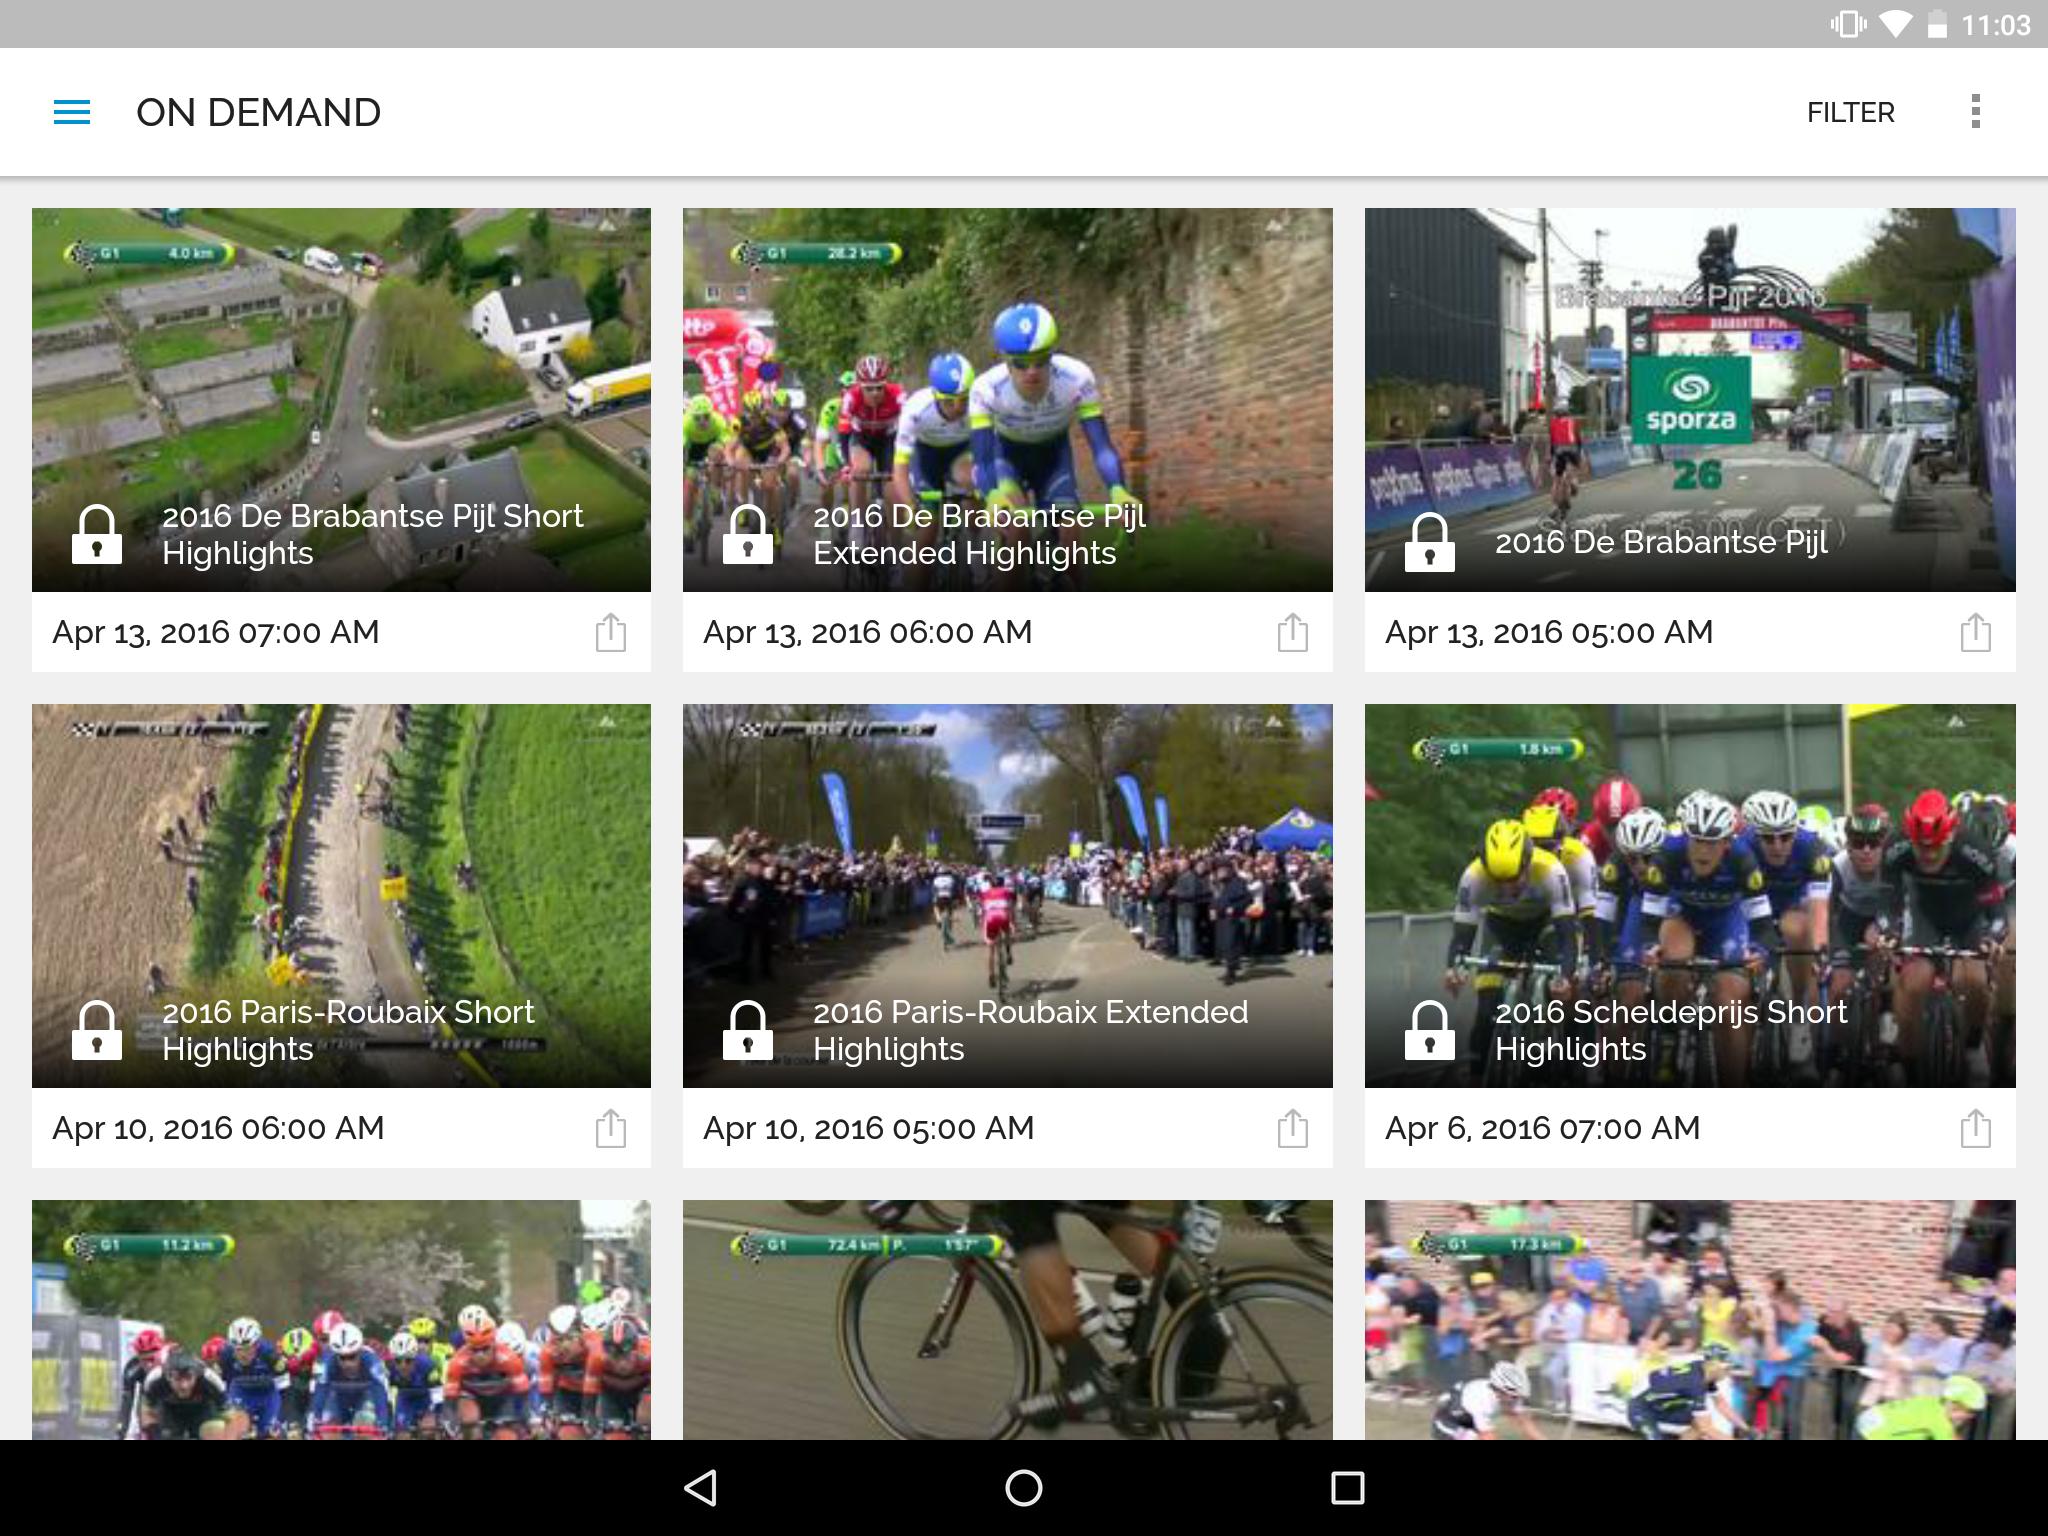This screenshot has width=2048, height=1536.
Task: Open the crowd-lined road Paris-Roubaix Extended thumbnail
Action: tap(1008, 896)
